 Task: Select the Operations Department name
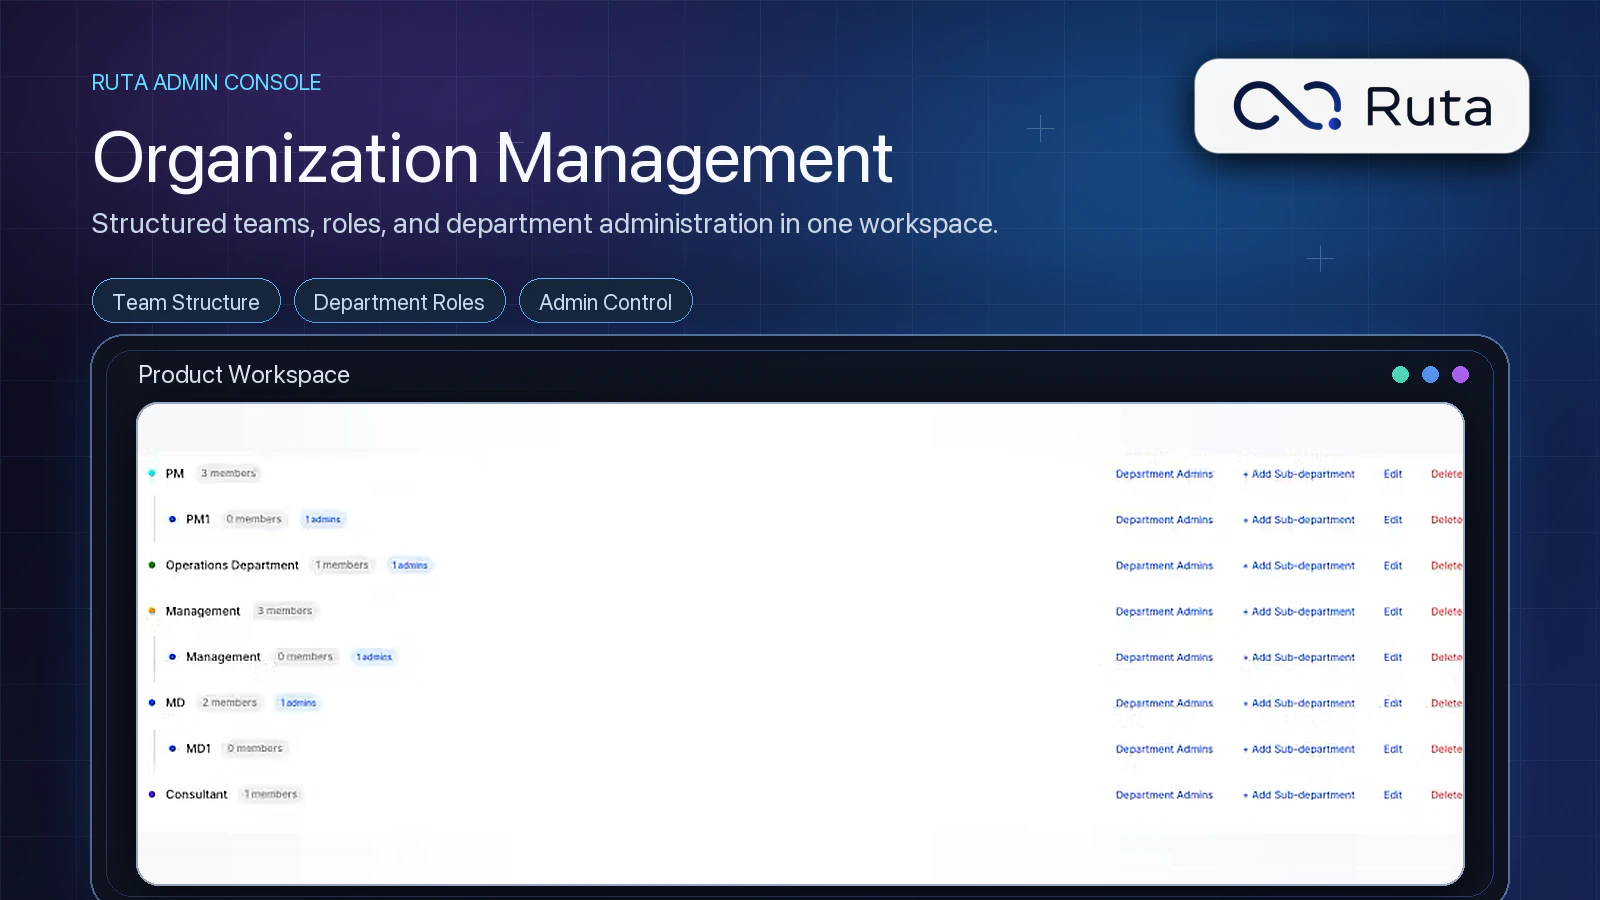click(232, 566)
